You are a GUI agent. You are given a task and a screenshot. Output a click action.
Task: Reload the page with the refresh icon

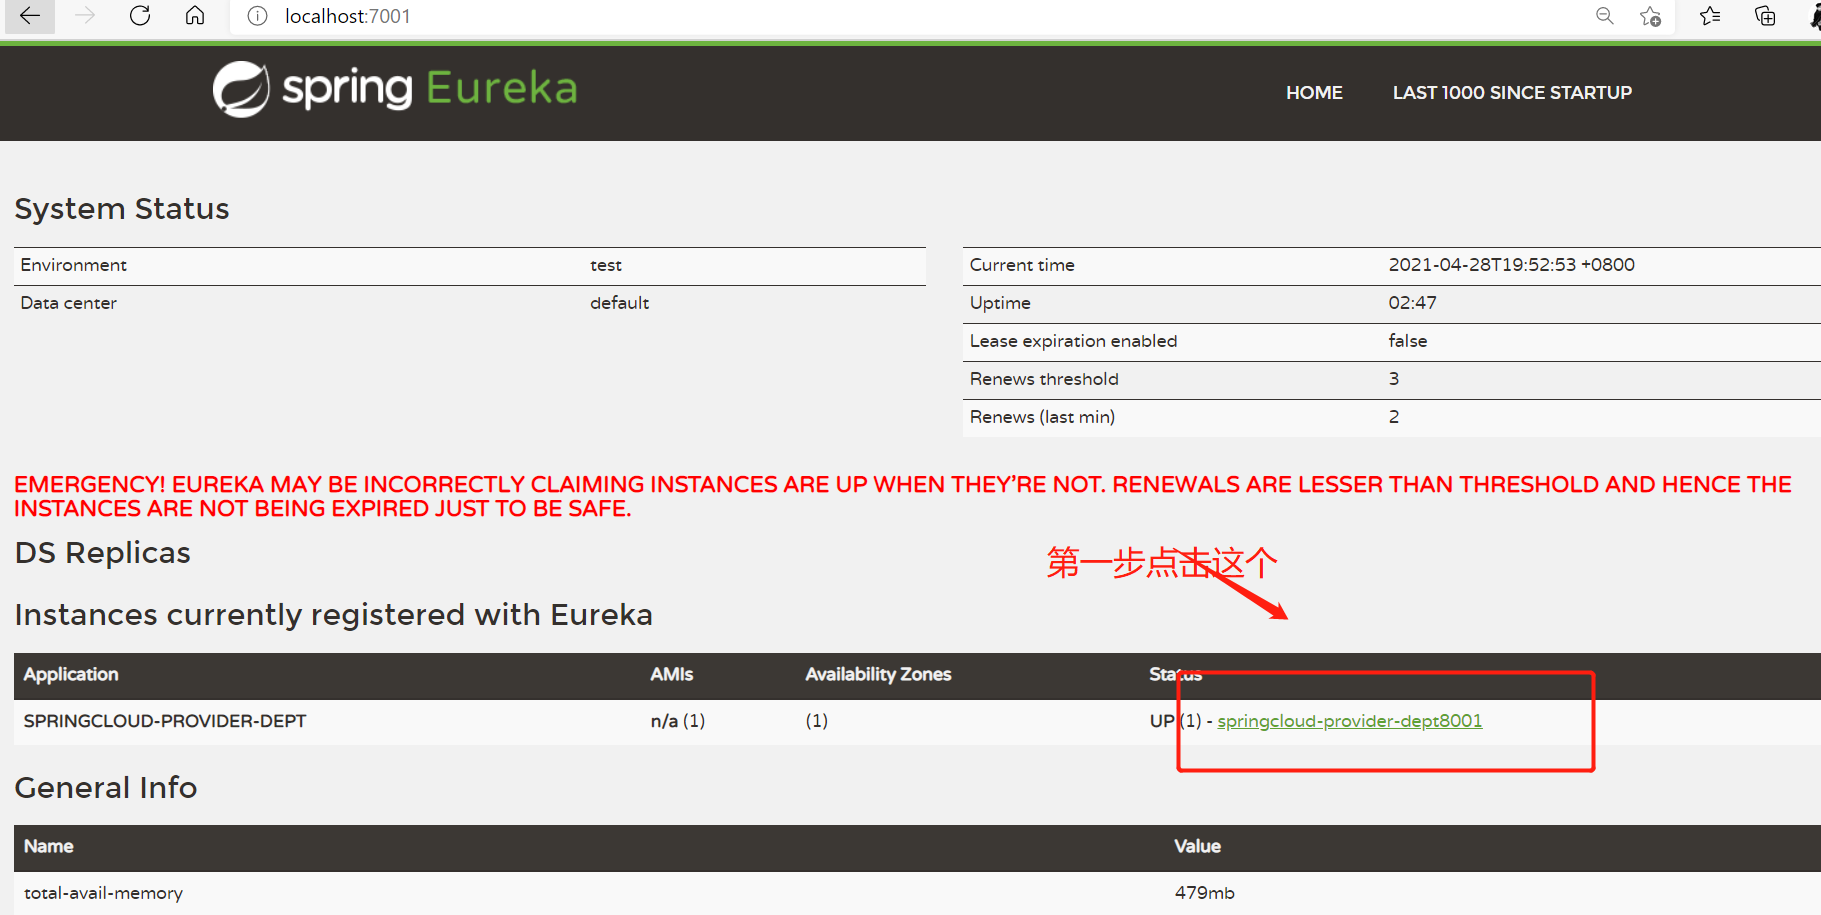pos(140,16)
